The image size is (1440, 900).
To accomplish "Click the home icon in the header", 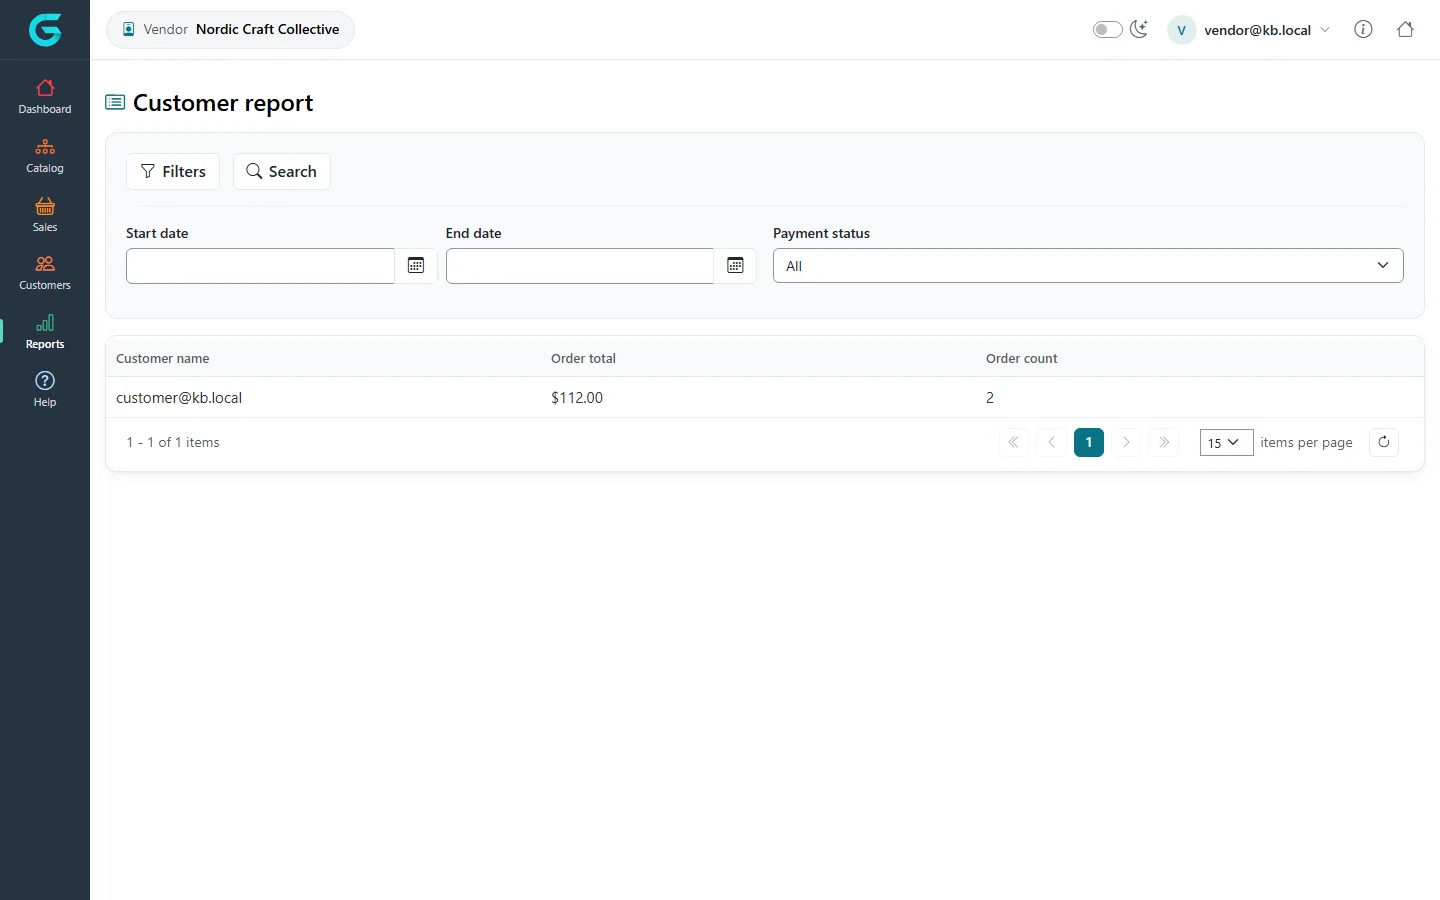I will [x=1405, y=29].
